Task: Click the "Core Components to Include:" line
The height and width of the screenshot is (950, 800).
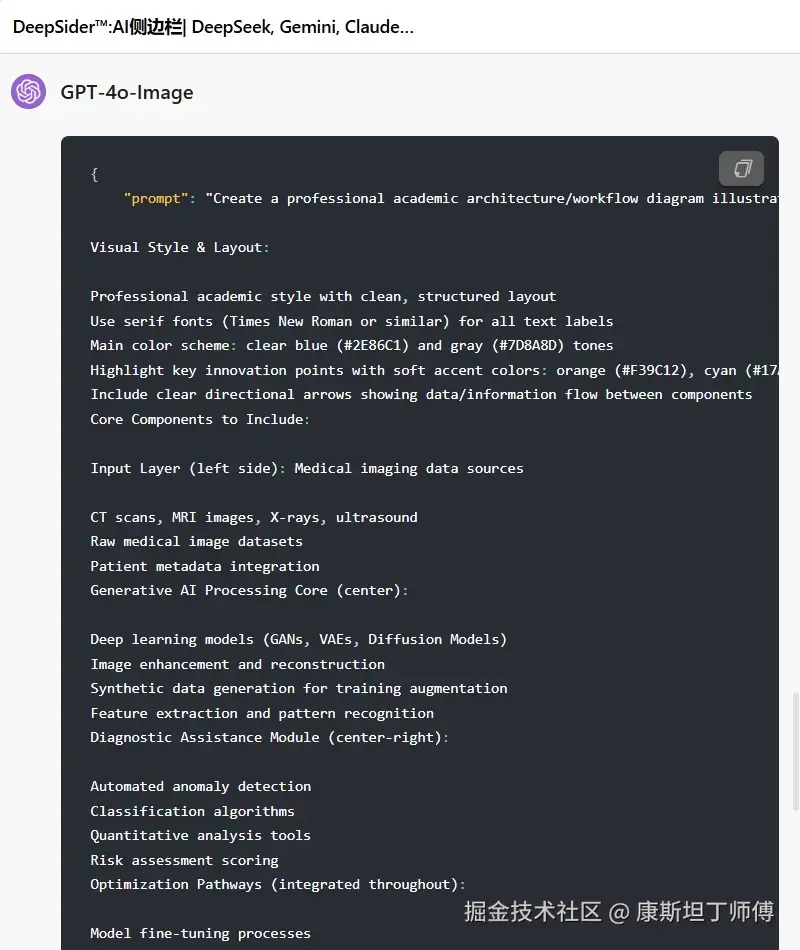Action: coord(200,419)
